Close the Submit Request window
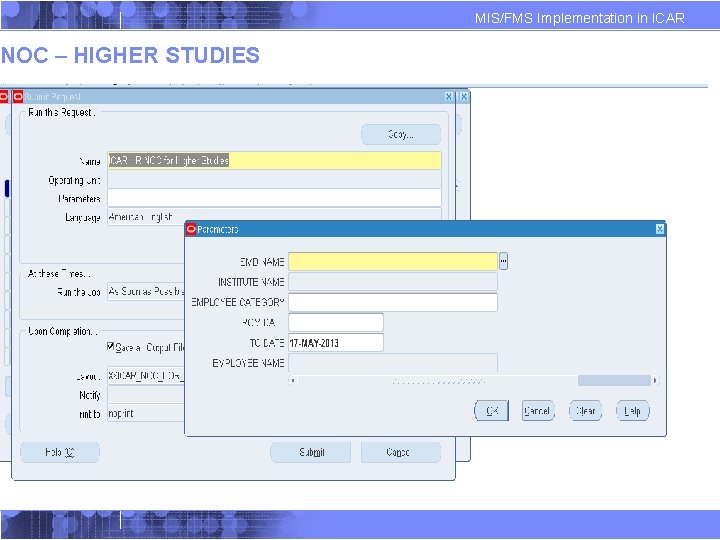 click(x=449, y=96)
